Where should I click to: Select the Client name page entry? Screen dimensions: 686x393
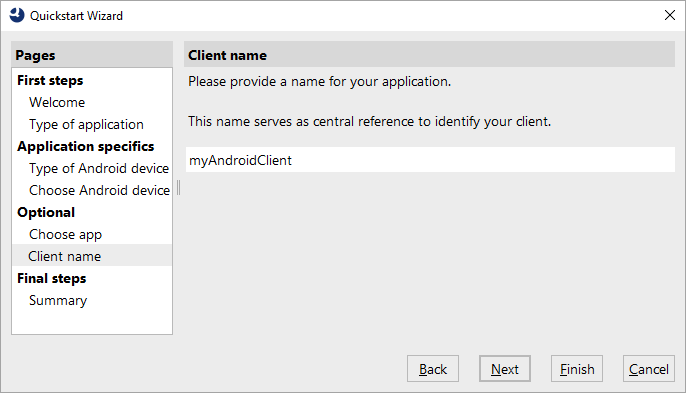(x=92, y=256)
